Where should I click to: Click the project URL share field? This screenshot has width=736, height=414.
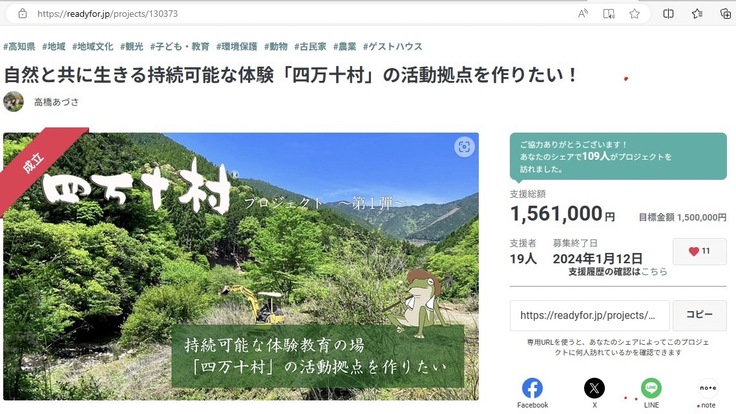(x=590, y=315)
